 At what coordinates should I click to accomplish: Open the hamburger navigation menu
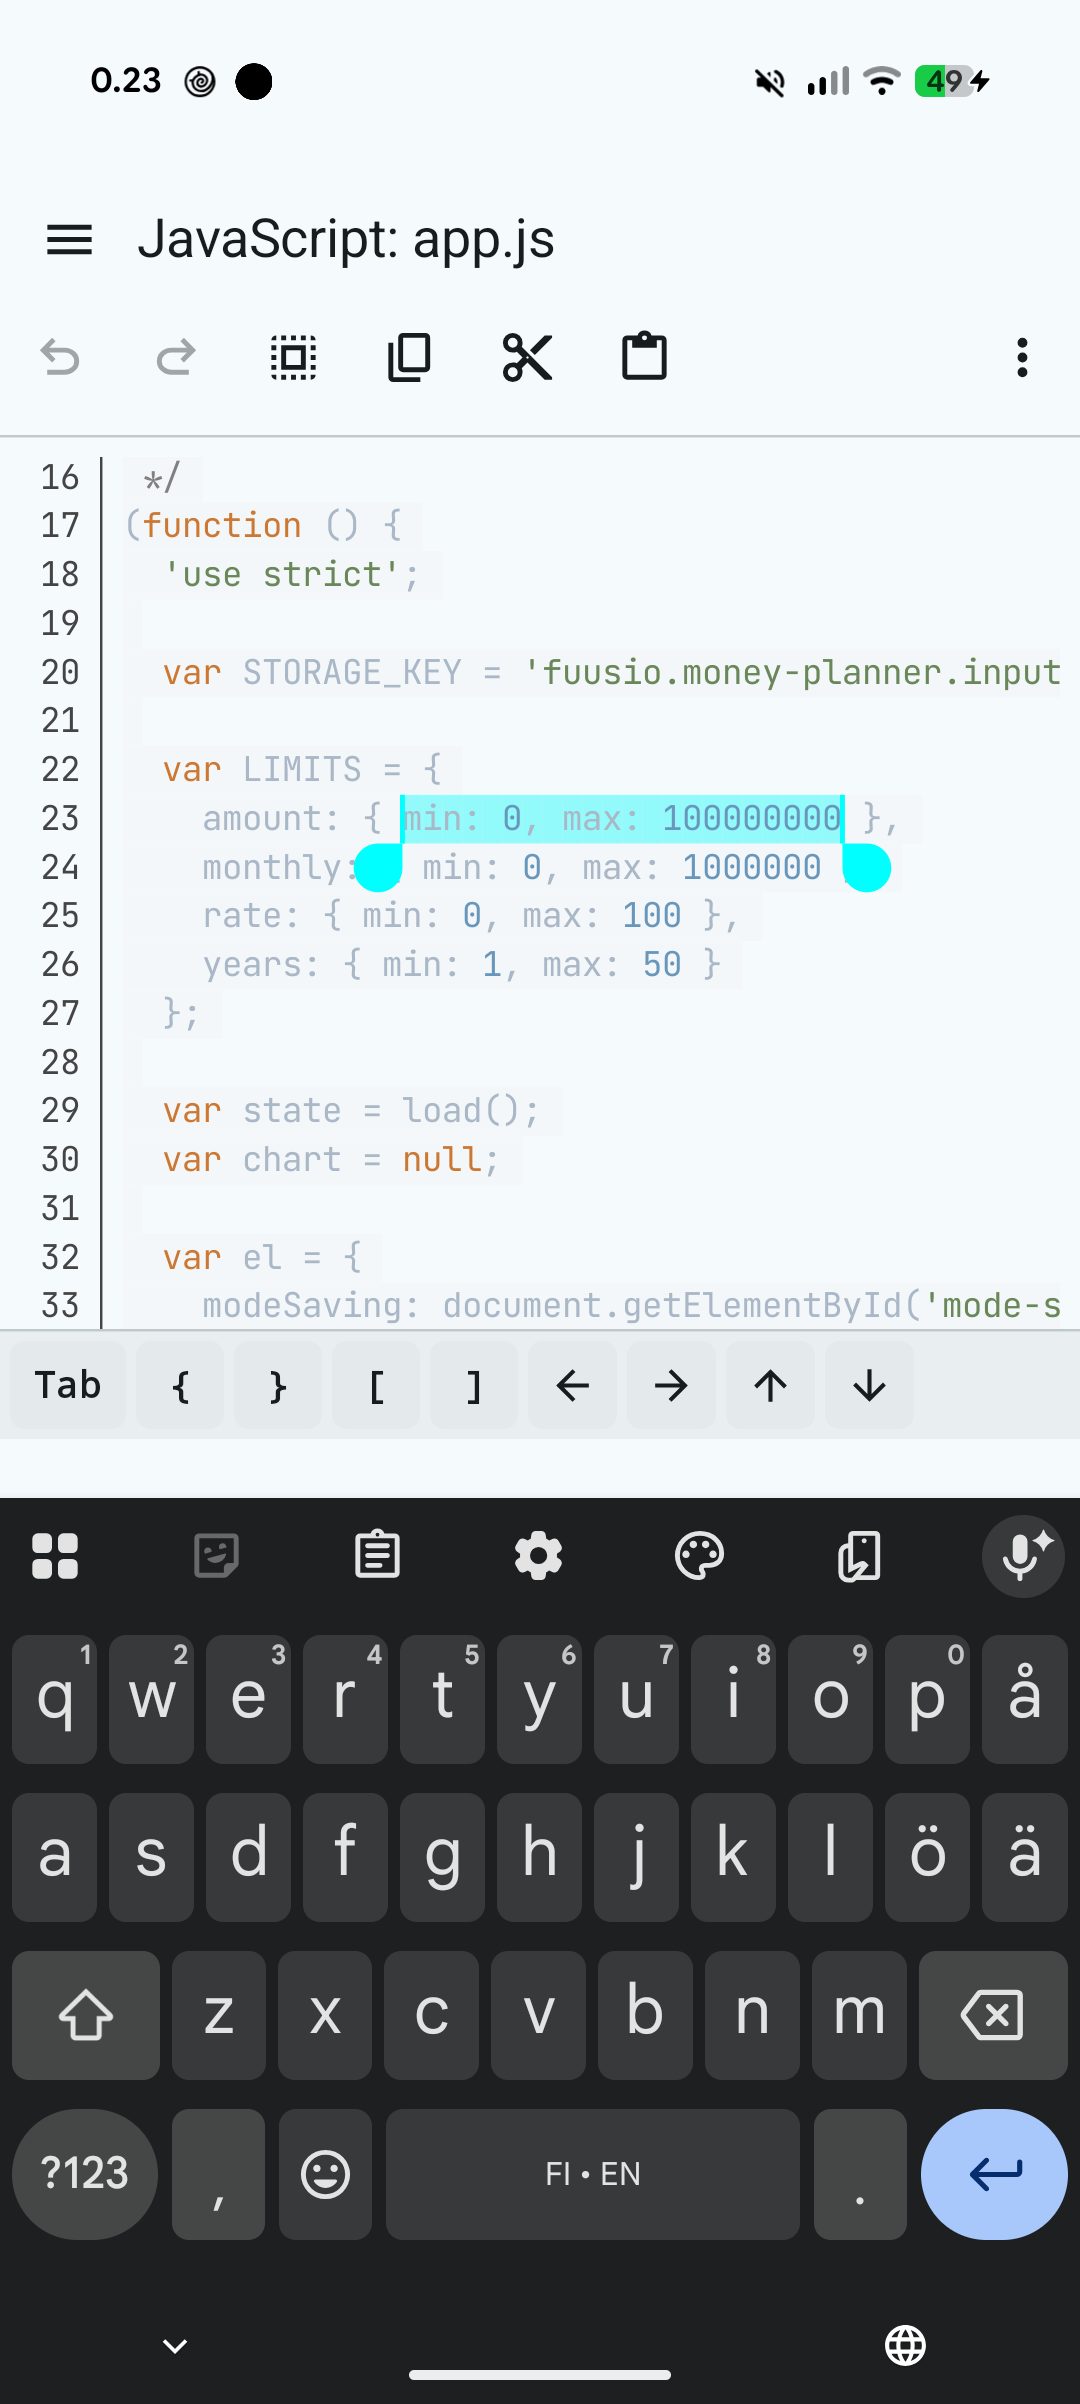click(69, 240)
